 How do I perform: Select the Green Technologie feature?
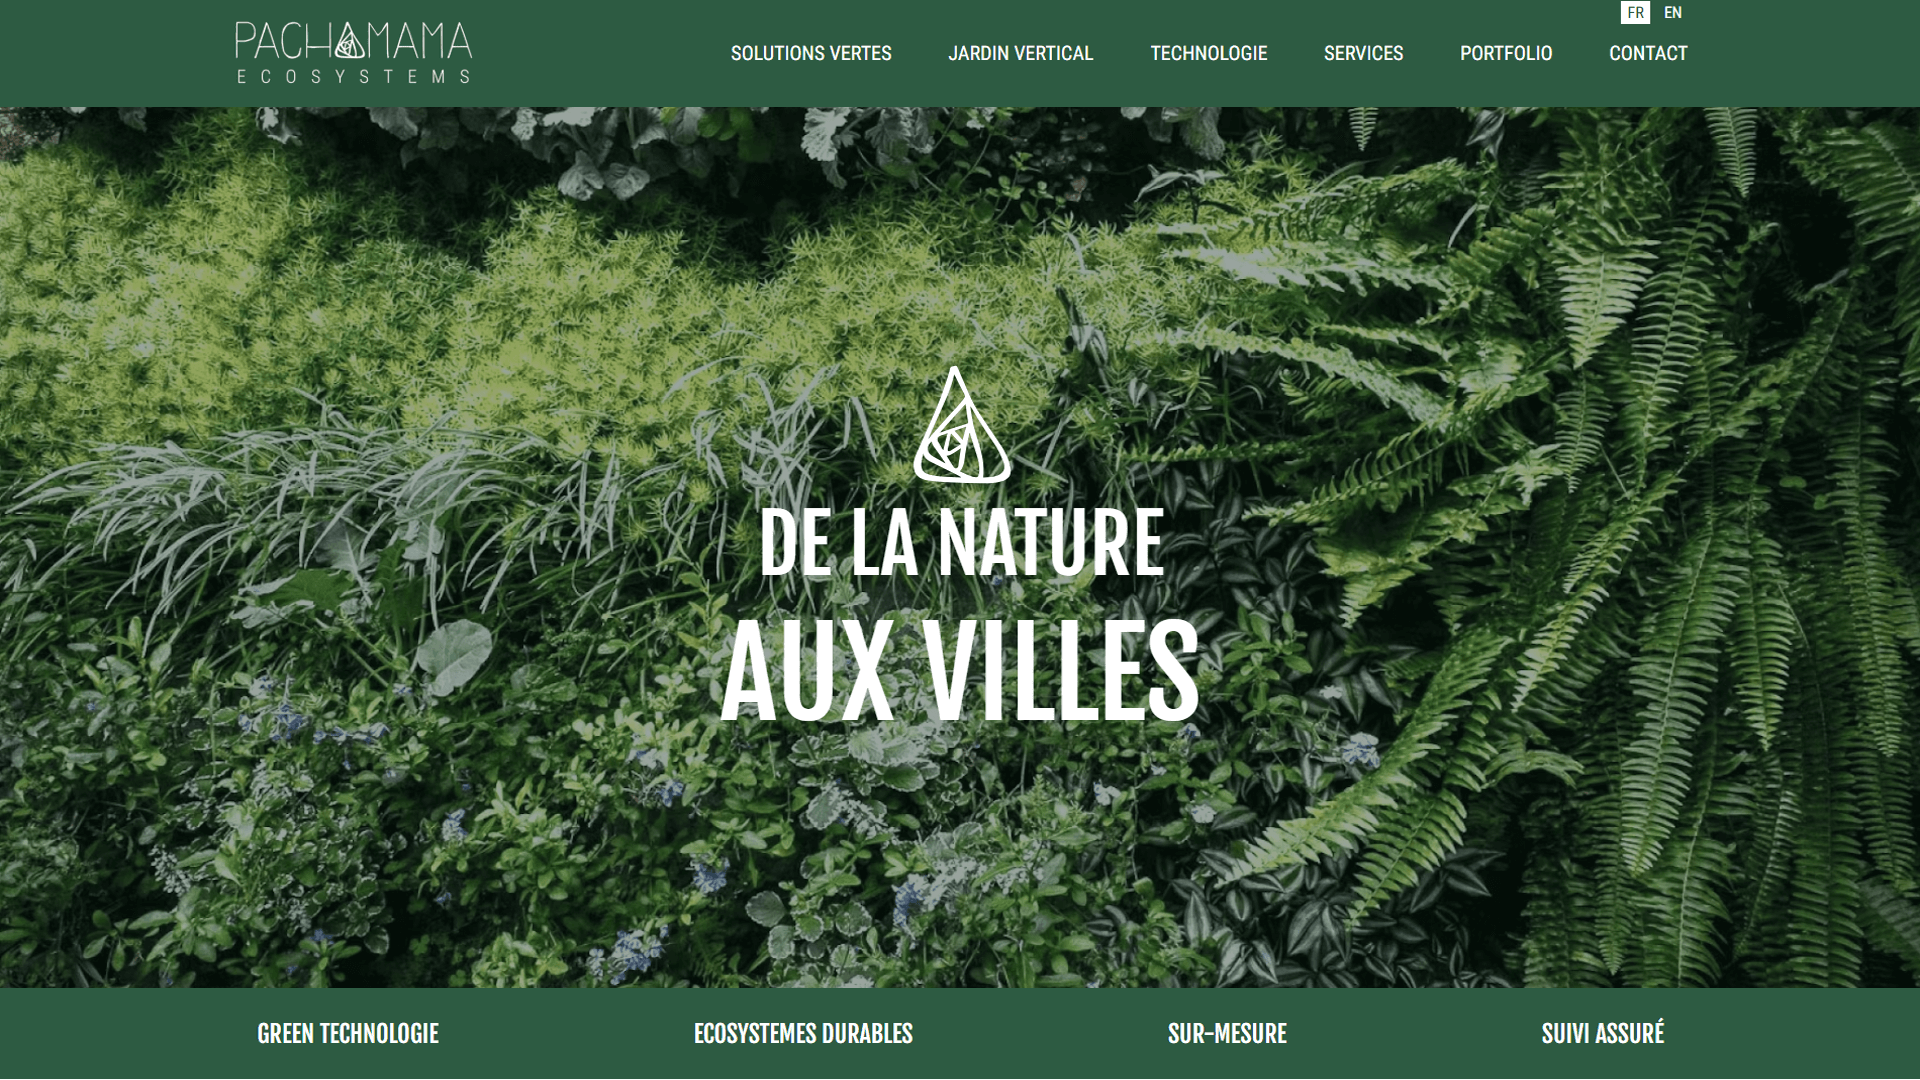click(x=348, y=1034)
